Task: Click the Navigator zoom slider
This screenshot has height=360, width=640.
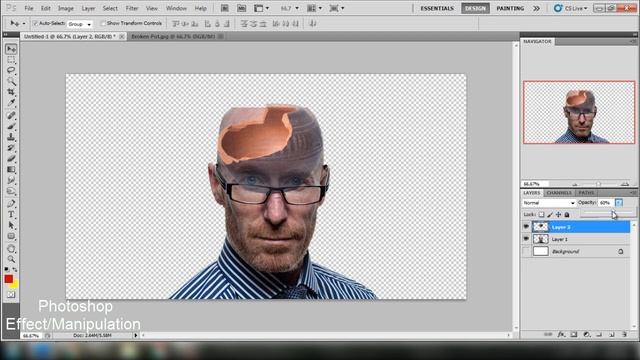Action: coord(599,184)
